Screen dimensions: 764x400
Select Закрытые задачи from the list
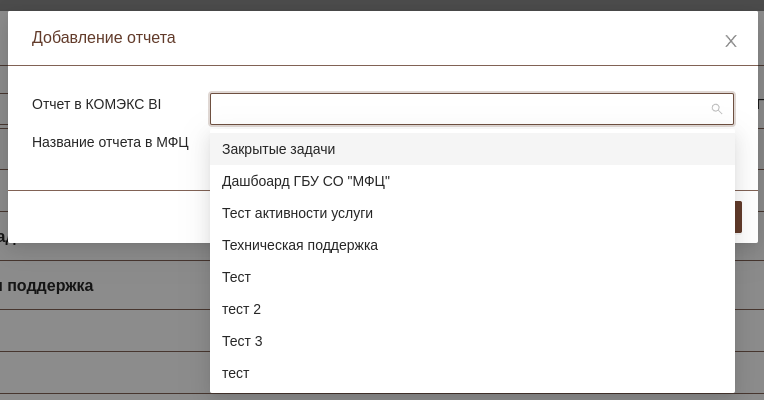point(278,149)
